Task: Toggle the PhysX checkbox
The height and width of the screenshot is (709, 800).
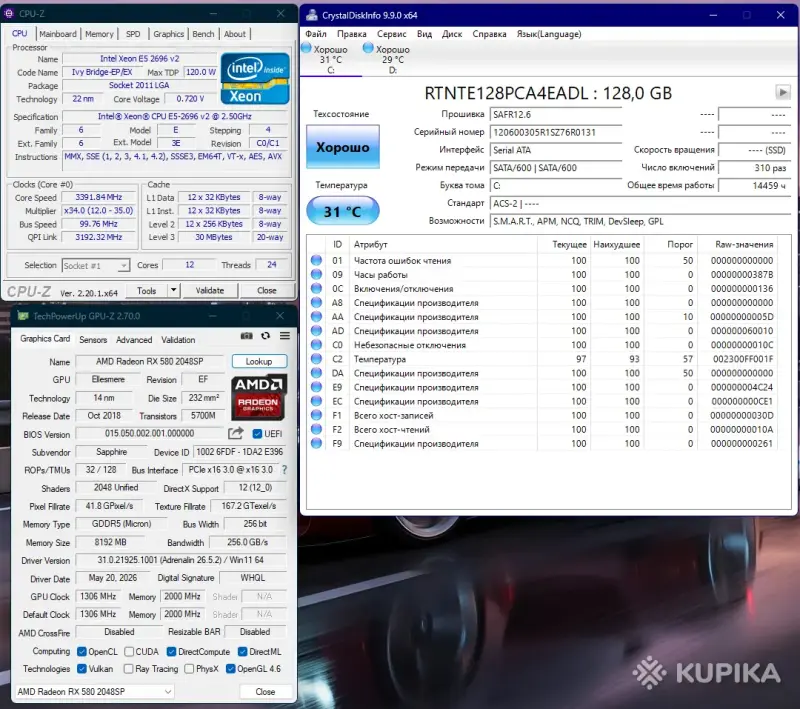Action: 189,668
